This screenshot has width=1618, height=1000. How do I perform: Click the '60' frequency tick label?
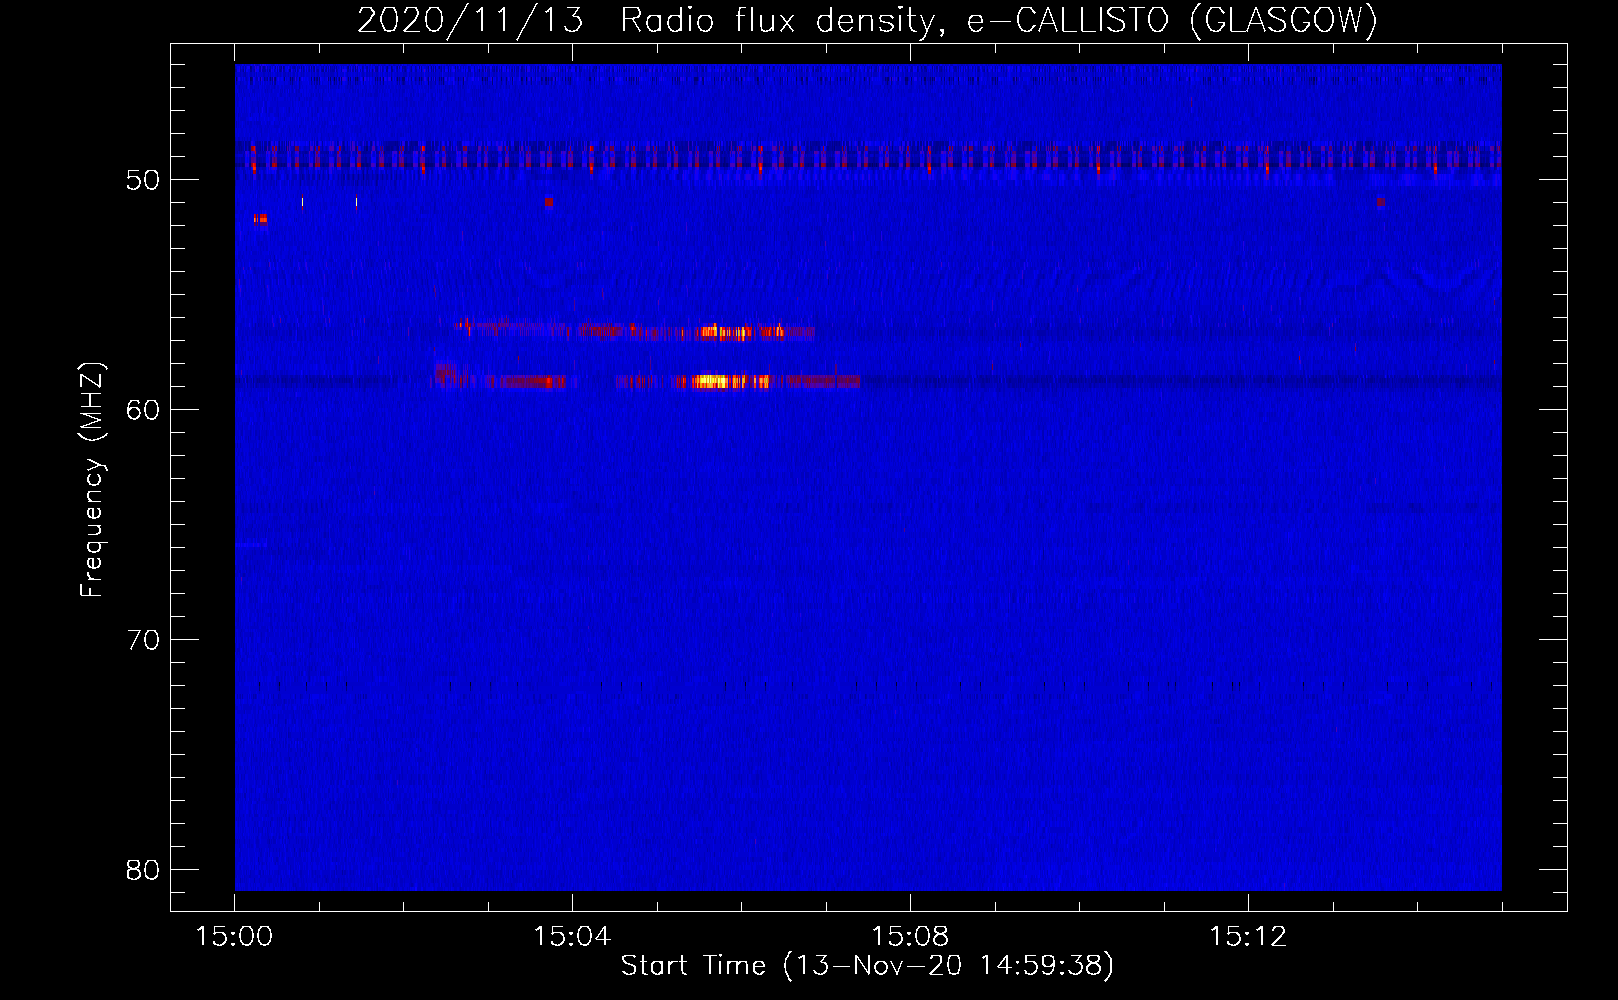point(143,410)
